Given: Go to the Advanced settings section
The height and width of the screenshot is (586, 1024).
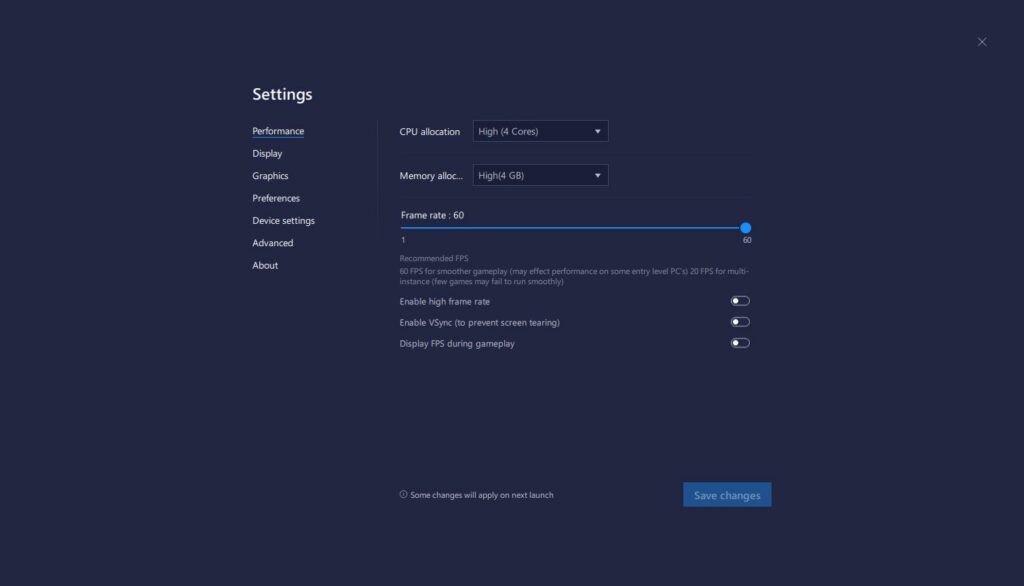Looking at the screenshot, I should (x=272, y=243).
